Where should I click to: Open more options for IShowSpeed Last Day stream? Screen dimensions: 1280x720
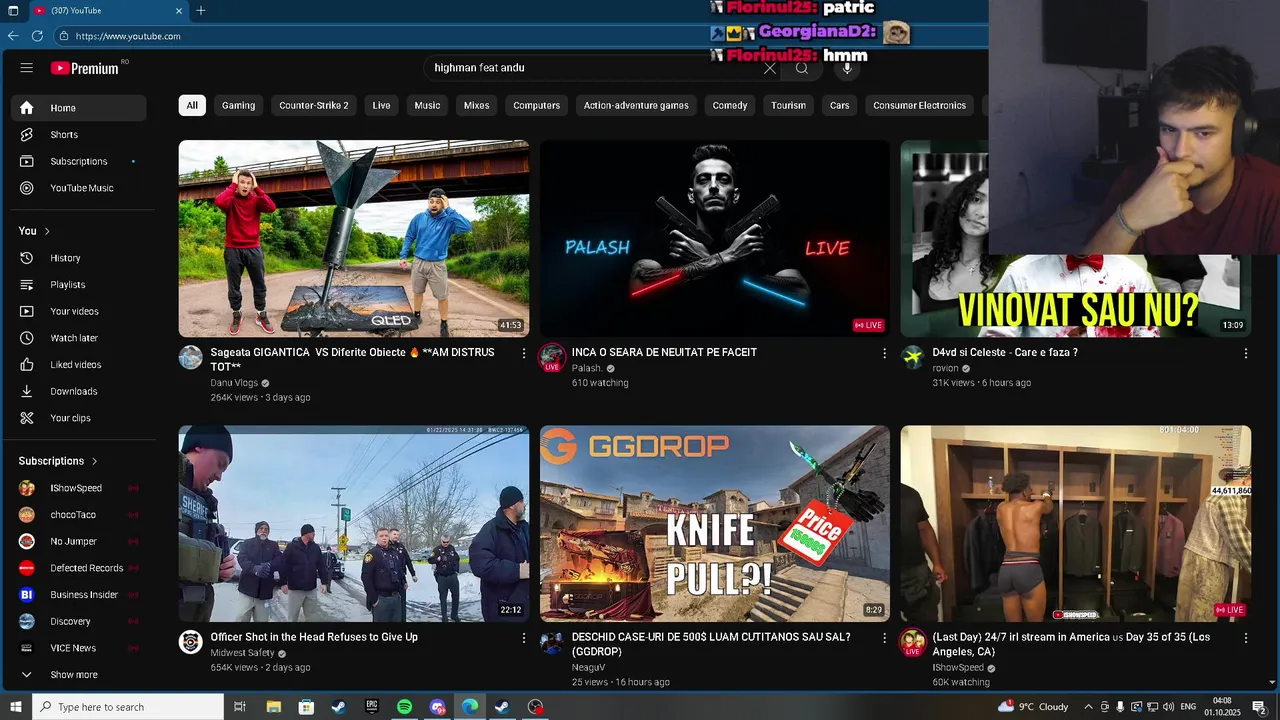pos(1246,638)
